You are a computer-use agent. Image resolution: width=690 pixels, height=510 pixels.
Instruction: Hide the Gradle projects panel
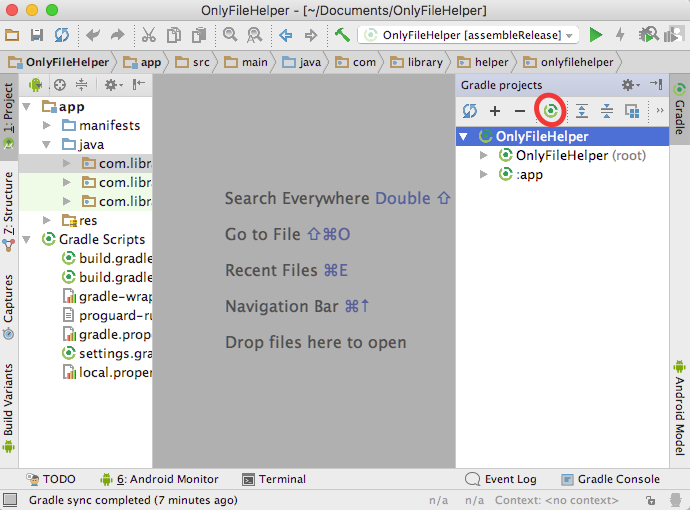point(656,84)
